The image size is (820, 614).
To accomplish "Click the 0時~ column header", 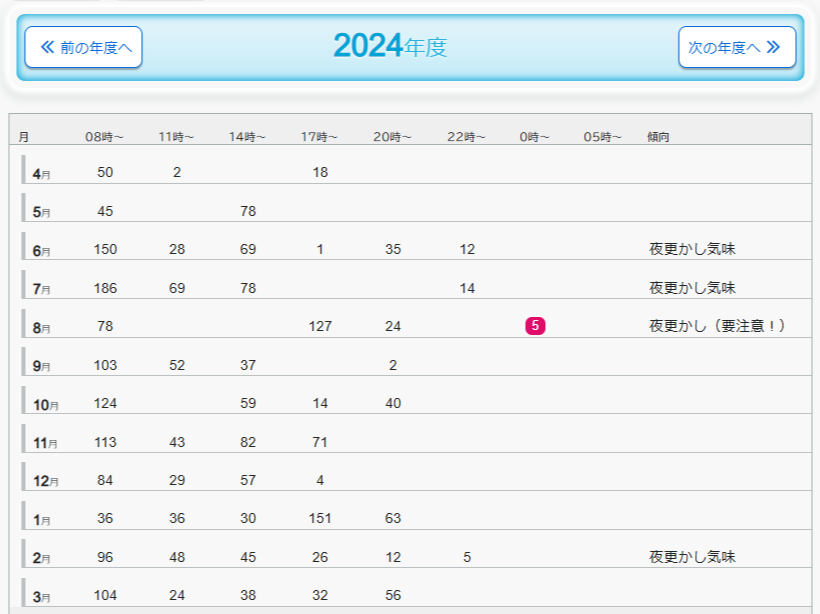I will click(534, 137).
